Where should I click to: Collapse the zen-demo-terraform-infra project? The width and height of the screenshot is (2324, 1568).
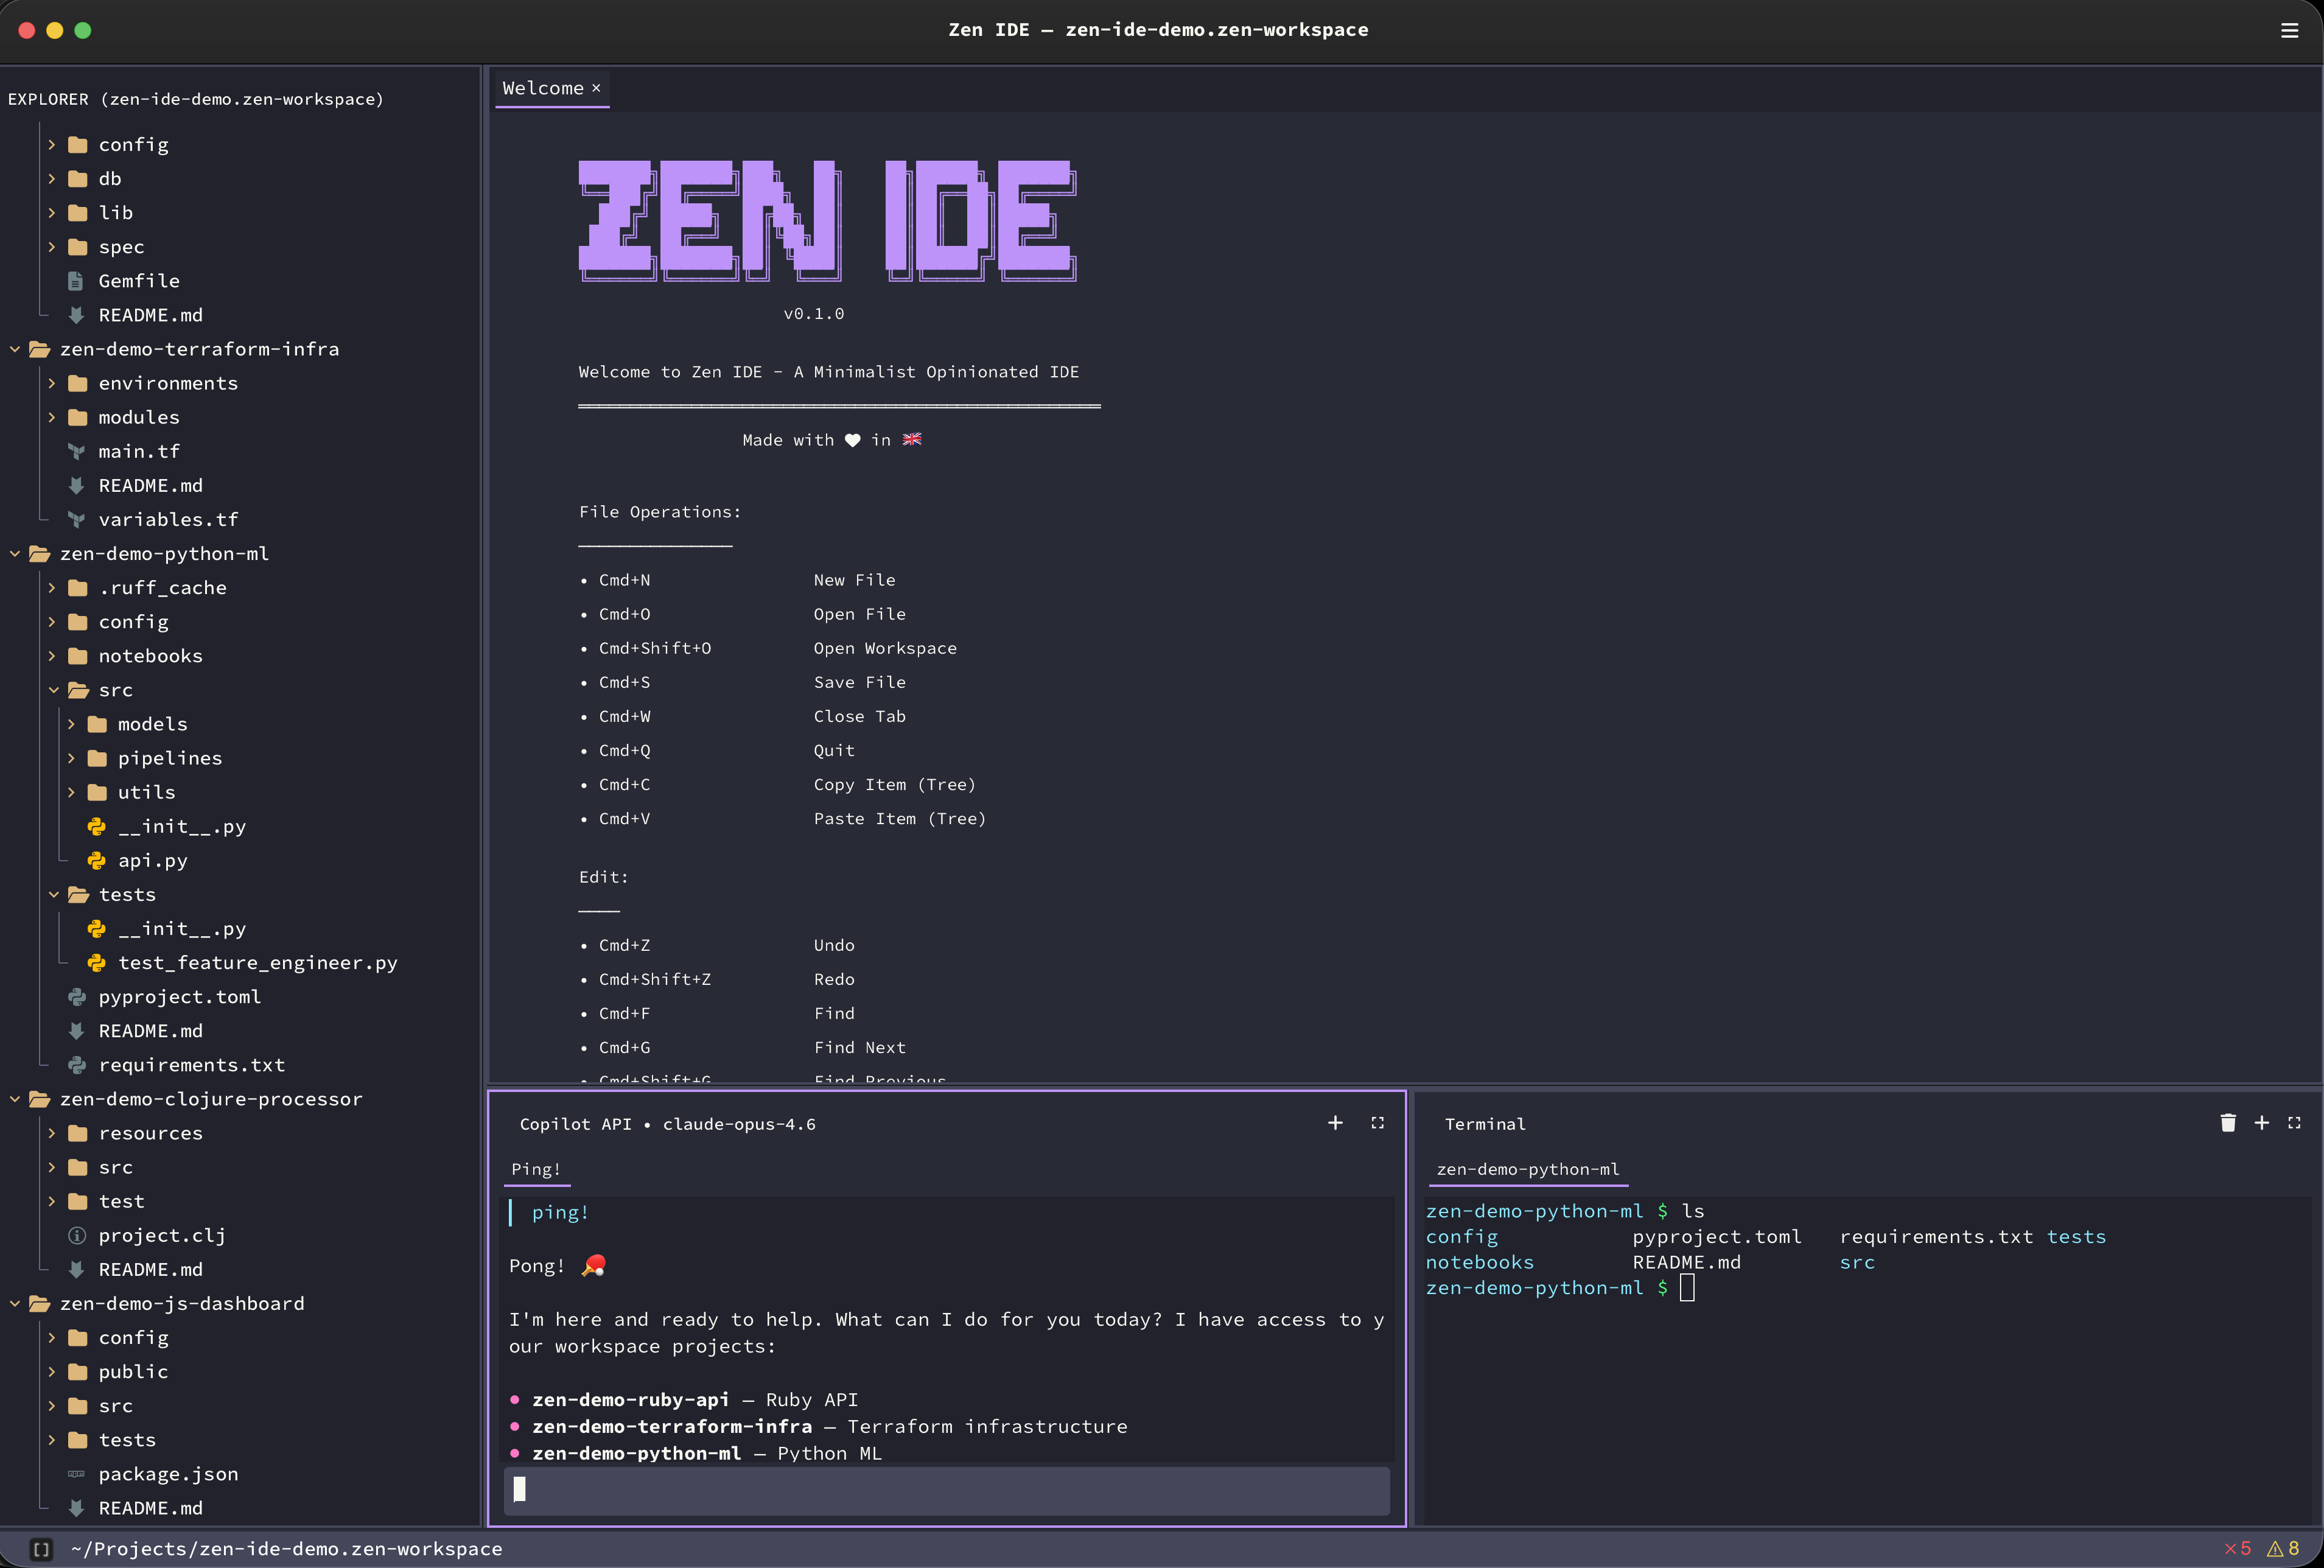15,349
